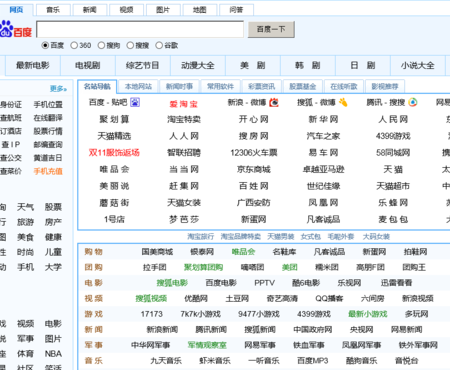Viewport: 450px width, 370px height.
Task: Switch to the 影视推荐 tab
Action: (385, 87)
